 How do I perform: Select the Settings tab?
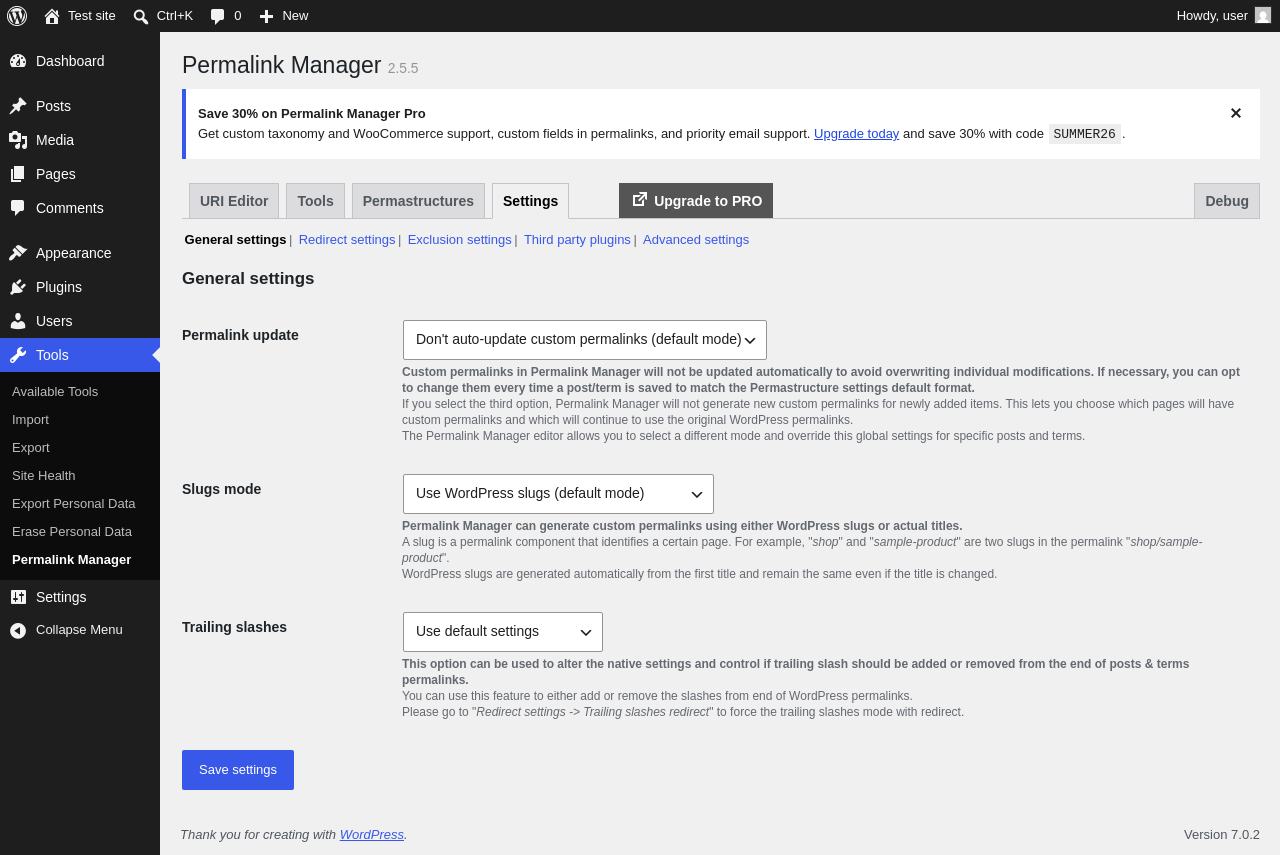tap(530, 201)
